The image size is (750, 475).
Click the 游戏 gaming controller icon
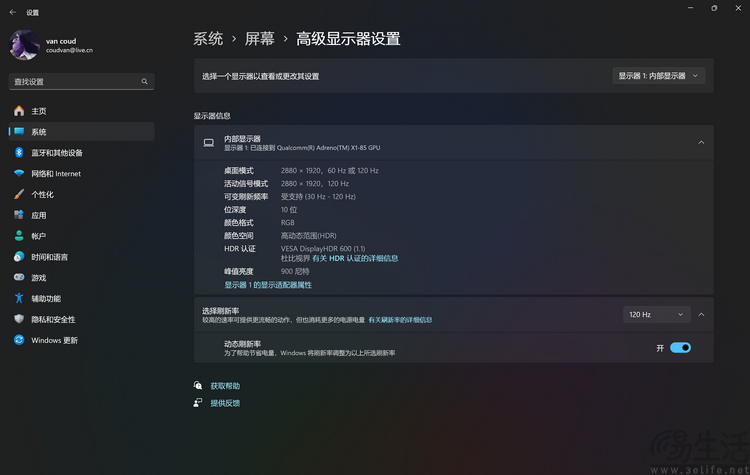tap(18, 278)
